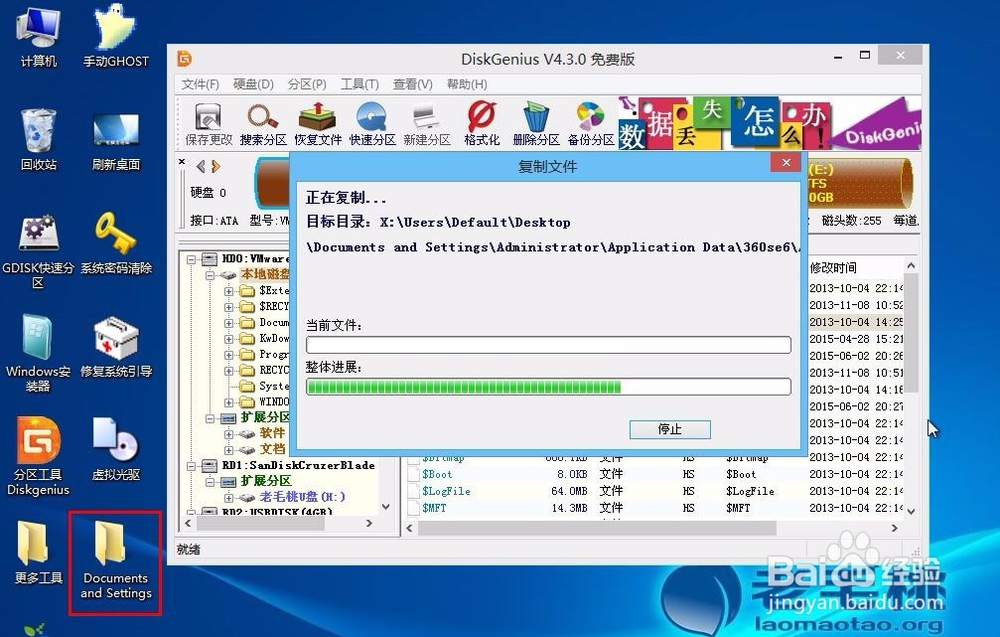
Task: Click 停止 button in copy dialog
Action: pyautogui.click(x=670, y=429)
